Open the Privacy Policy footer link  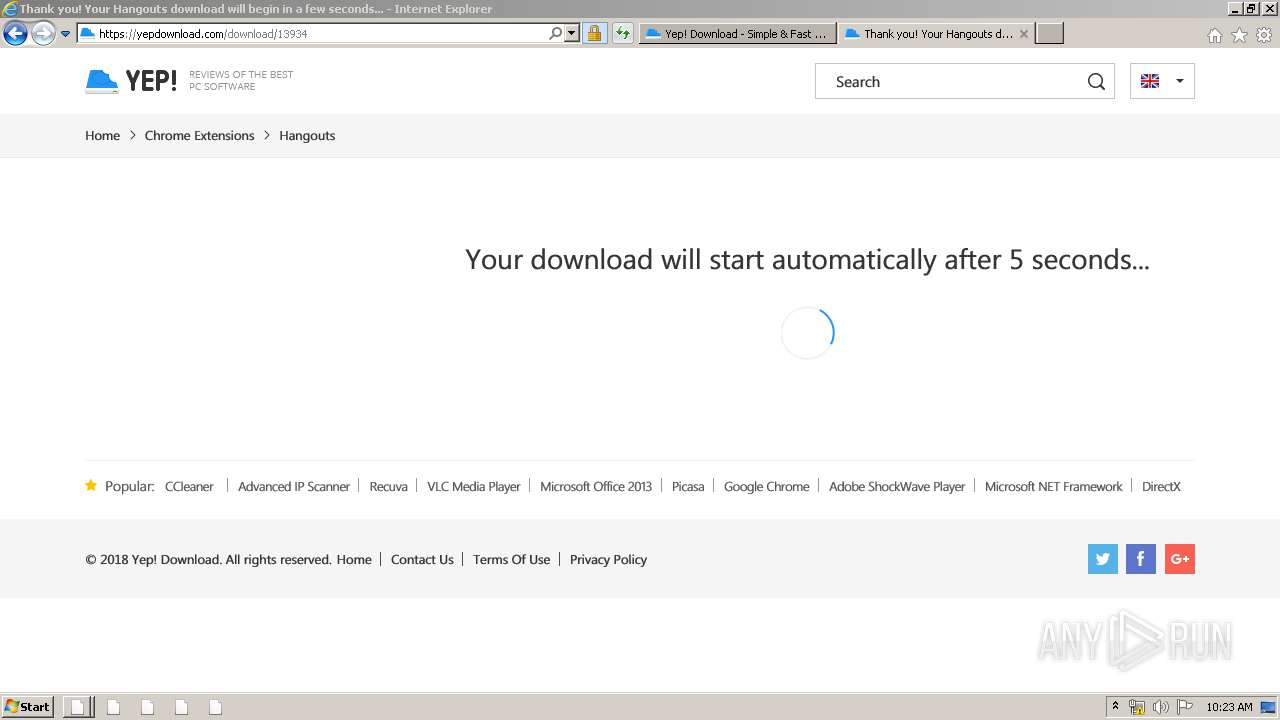coord(608,560)
